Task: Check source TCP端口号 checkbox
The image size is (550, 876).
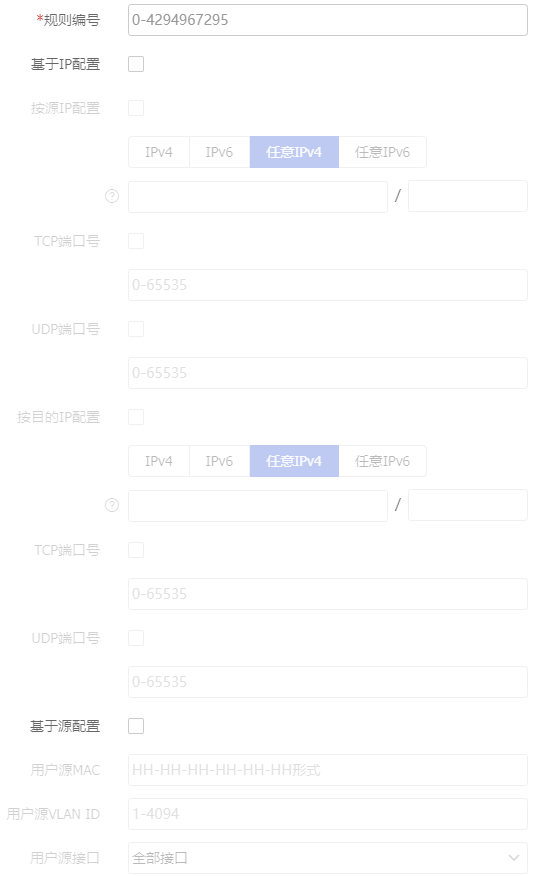Action: click(136, 241)
